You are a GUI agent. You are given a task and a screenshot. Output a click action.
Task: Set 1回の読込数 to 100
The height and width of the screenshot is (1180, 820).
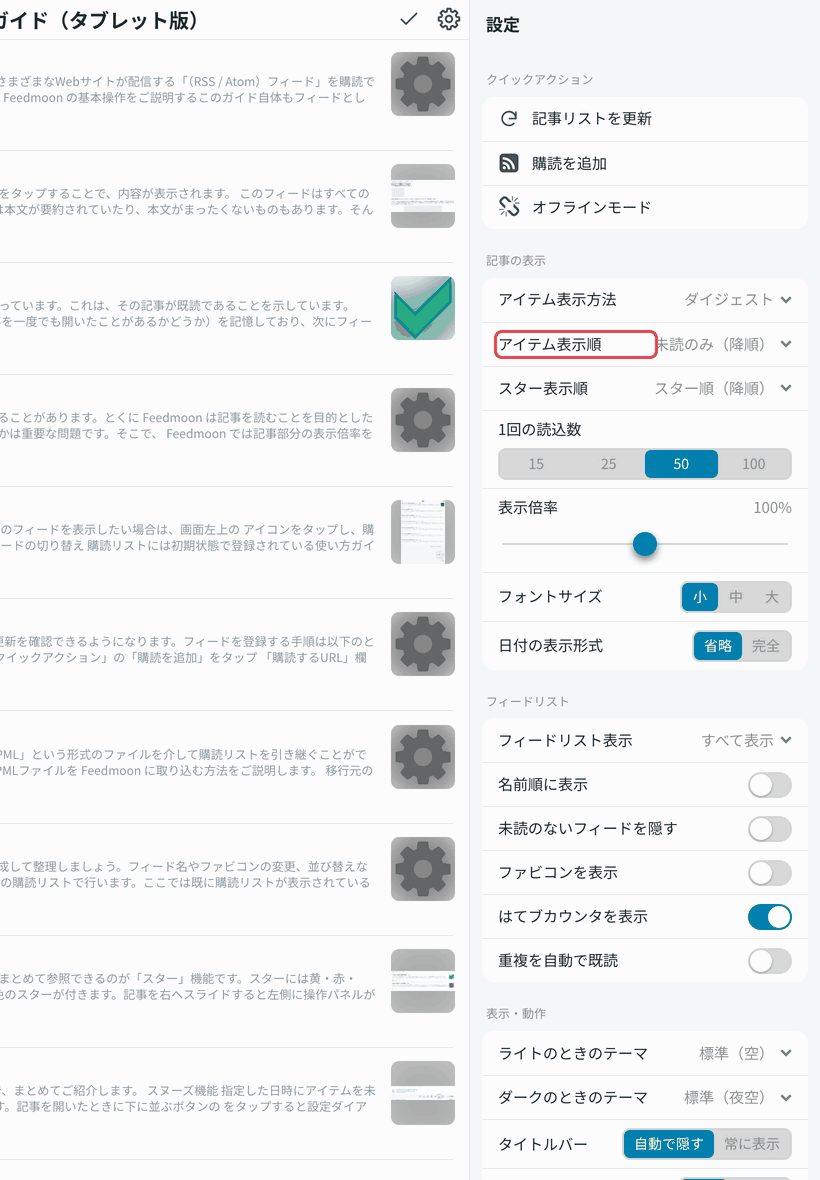pos(754,464)
